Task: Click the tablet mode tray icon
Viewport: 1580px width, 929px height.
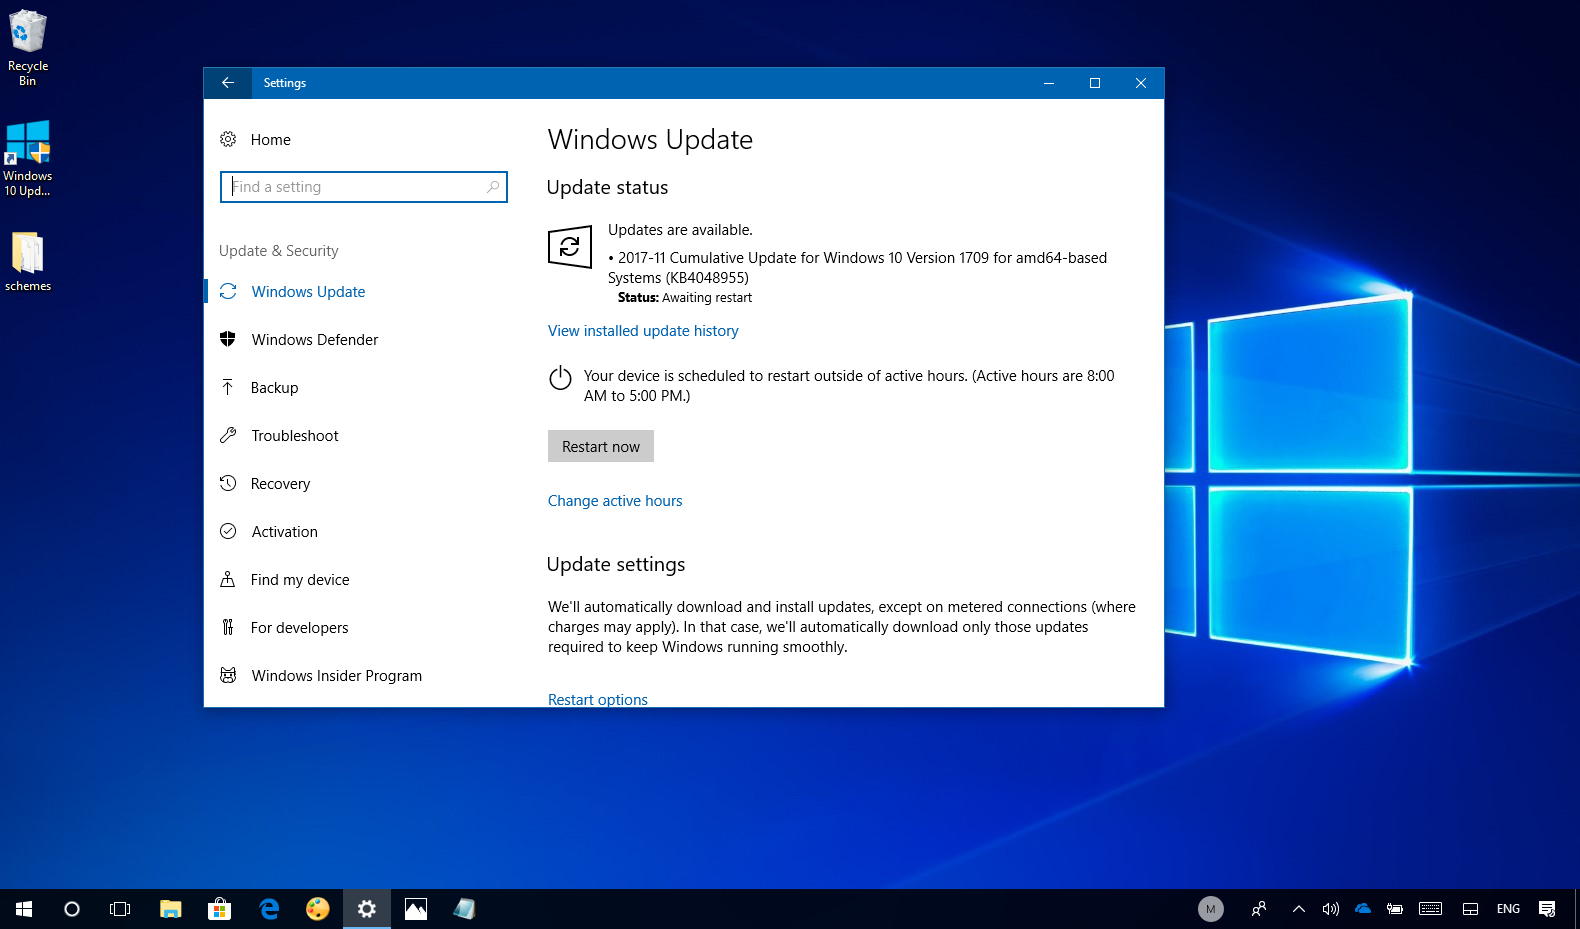Action: pyautogui.click(x=1470, y=909)
